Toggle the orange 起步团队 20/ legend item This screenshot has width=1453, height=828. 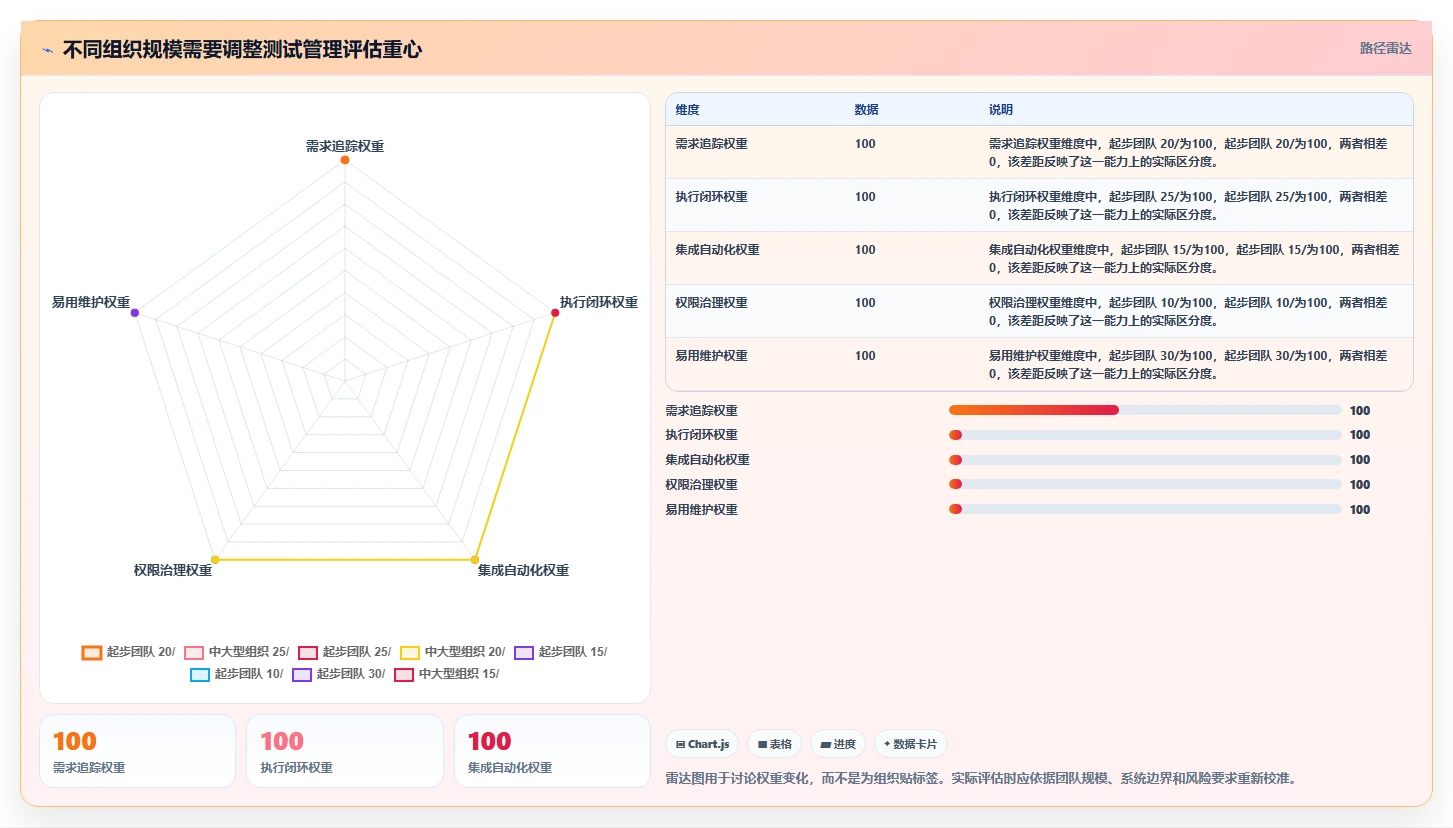click(x=128, y=652)
